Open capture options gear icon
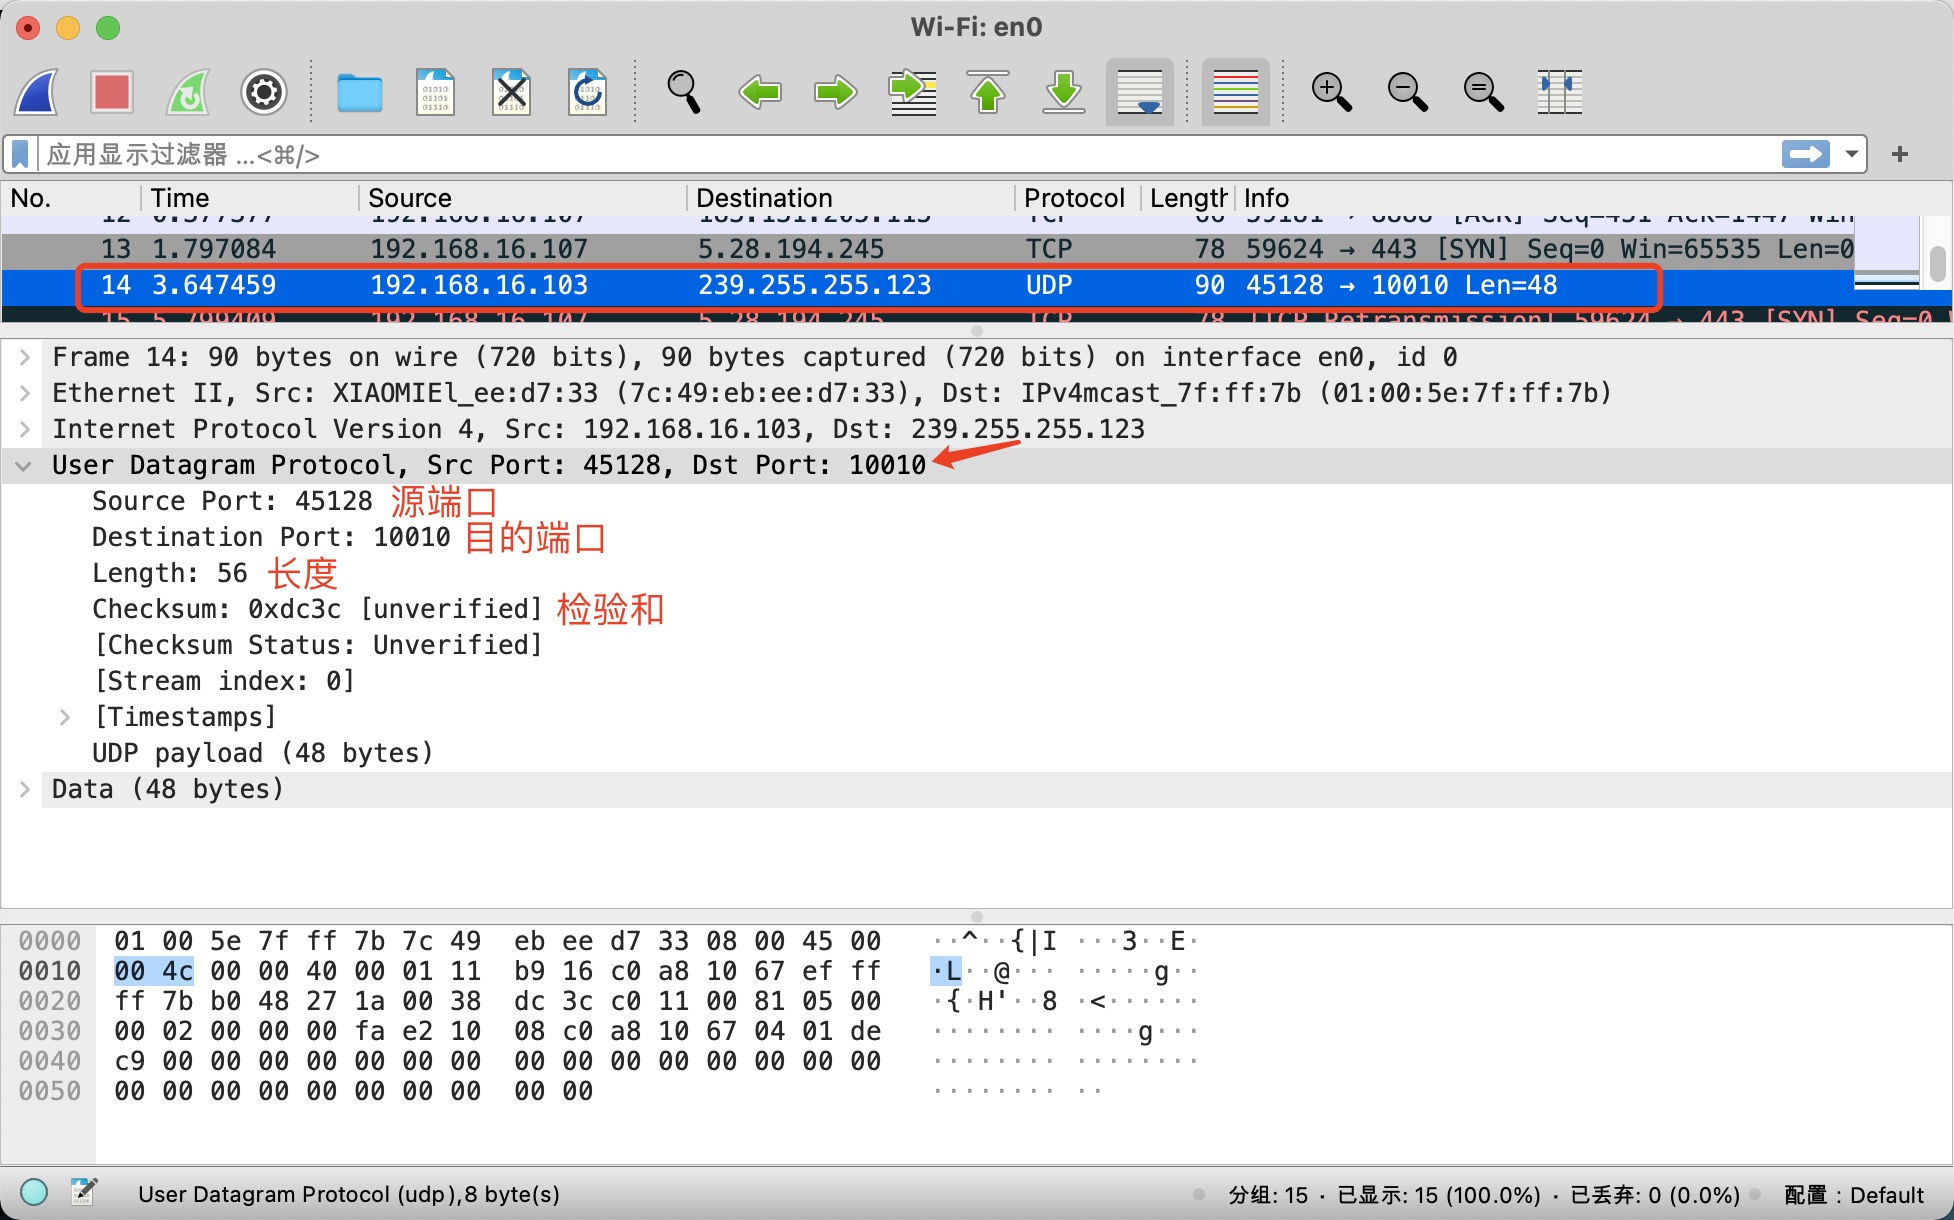This screenshot has height=1220, width=1954. (x=264, y=93)
